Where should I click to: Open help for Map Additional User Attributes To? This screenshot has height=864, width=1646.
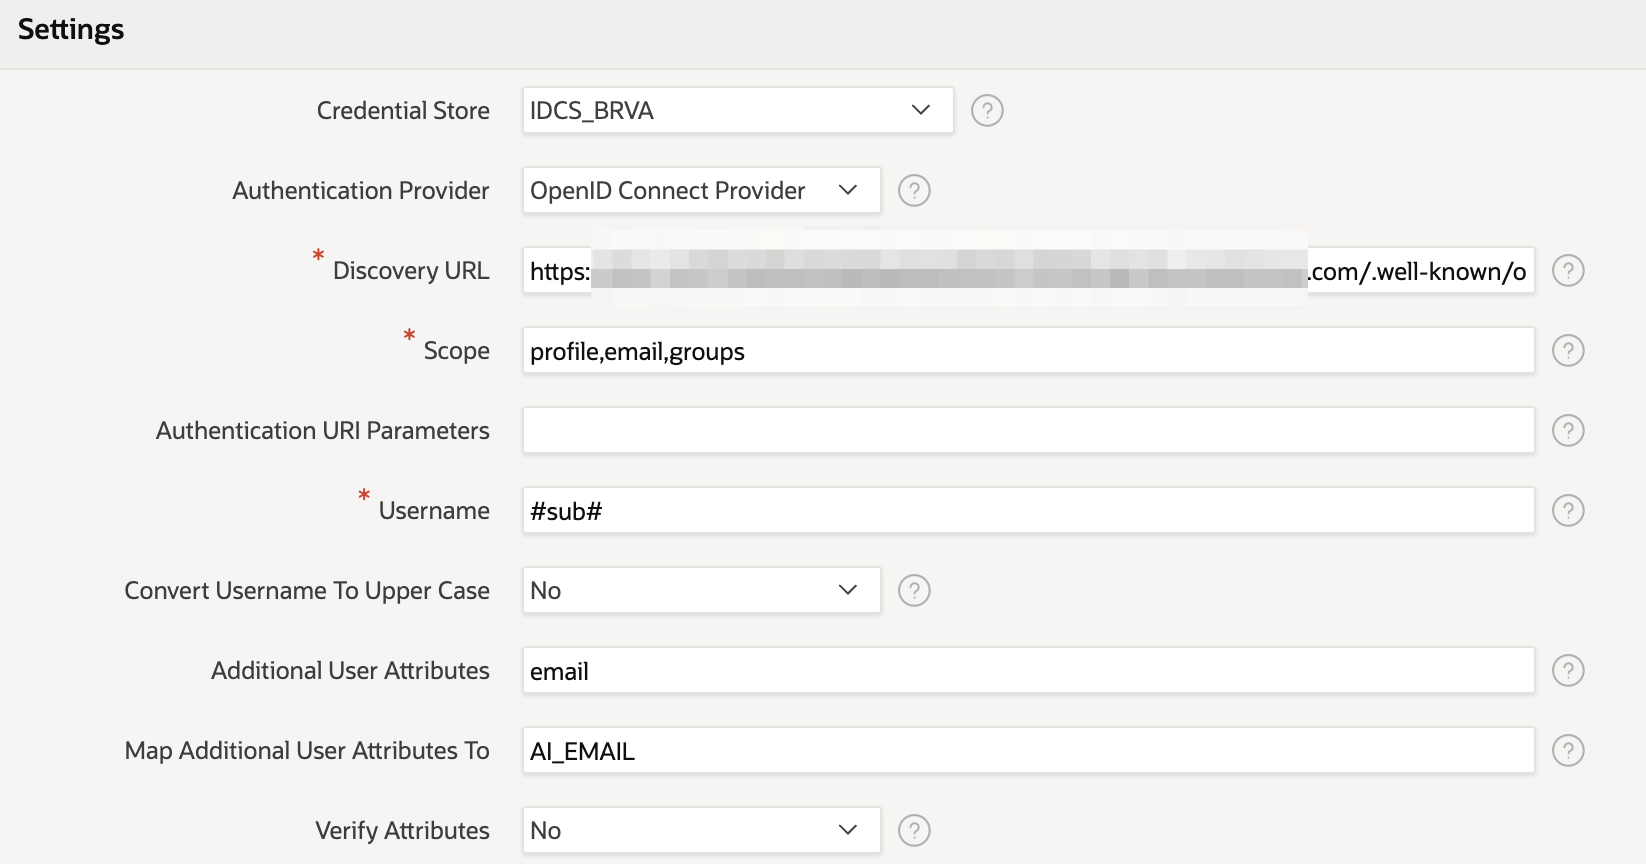1568,750
